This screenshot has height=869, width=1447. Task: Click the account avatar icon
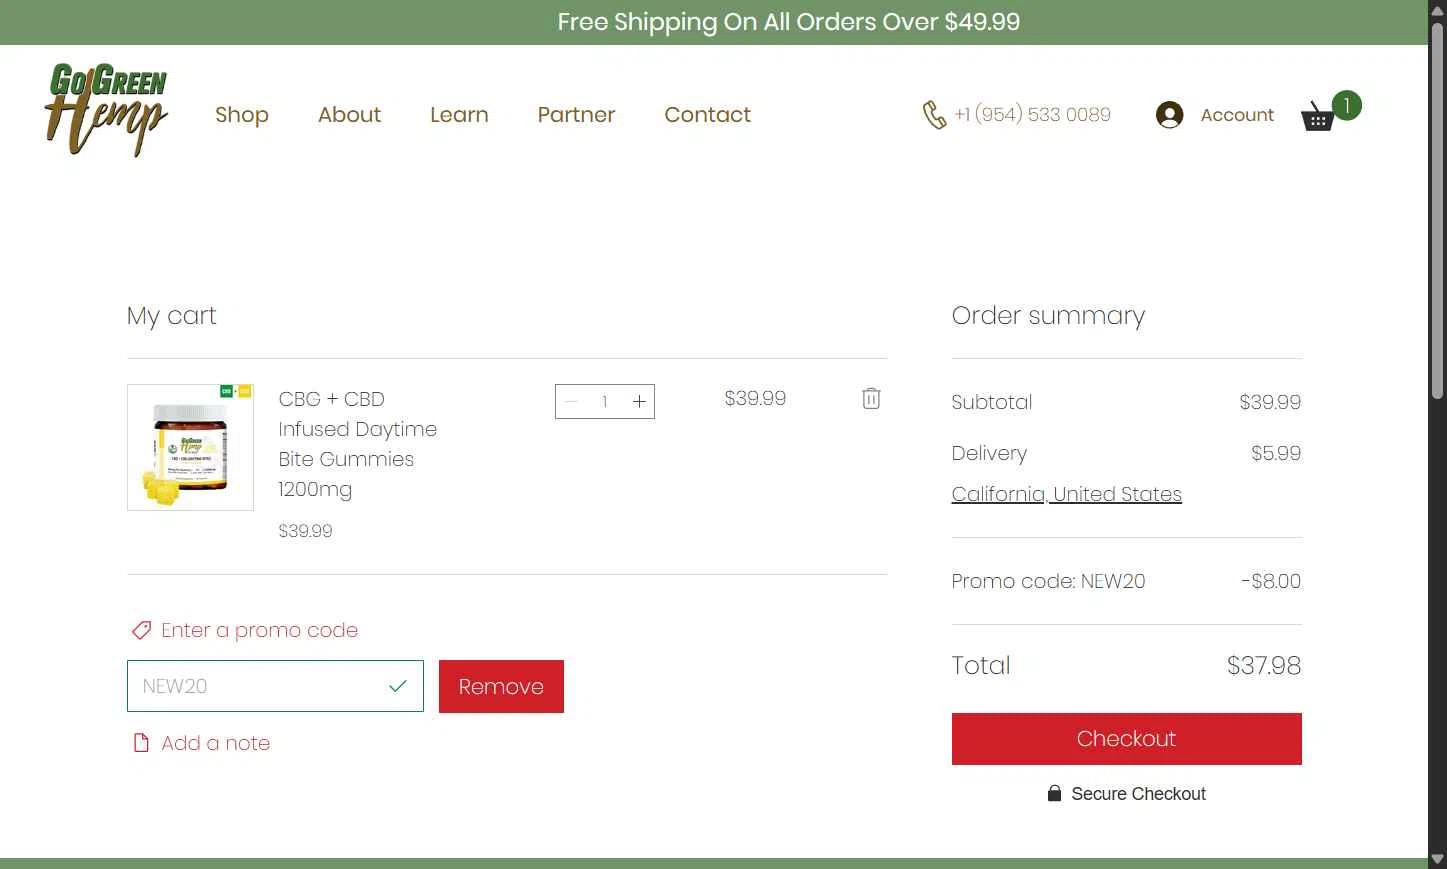coord(1169,115)
